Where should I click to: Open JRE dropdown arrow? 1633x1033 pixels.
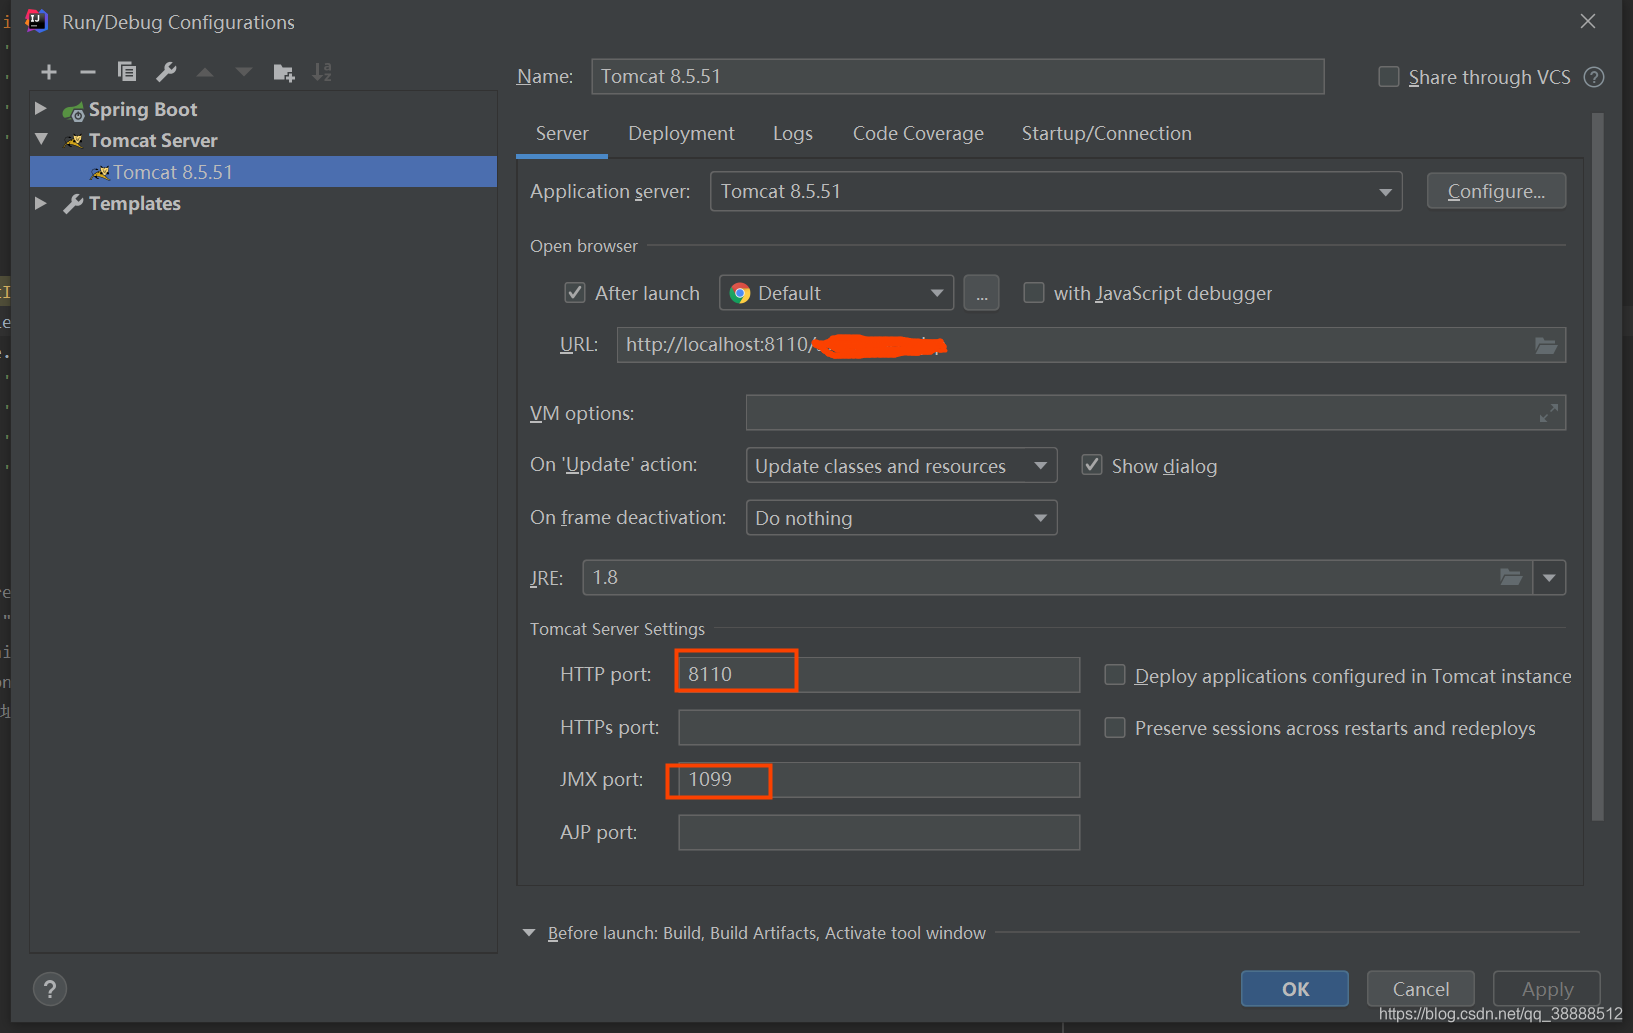[x=1549, y=577]
